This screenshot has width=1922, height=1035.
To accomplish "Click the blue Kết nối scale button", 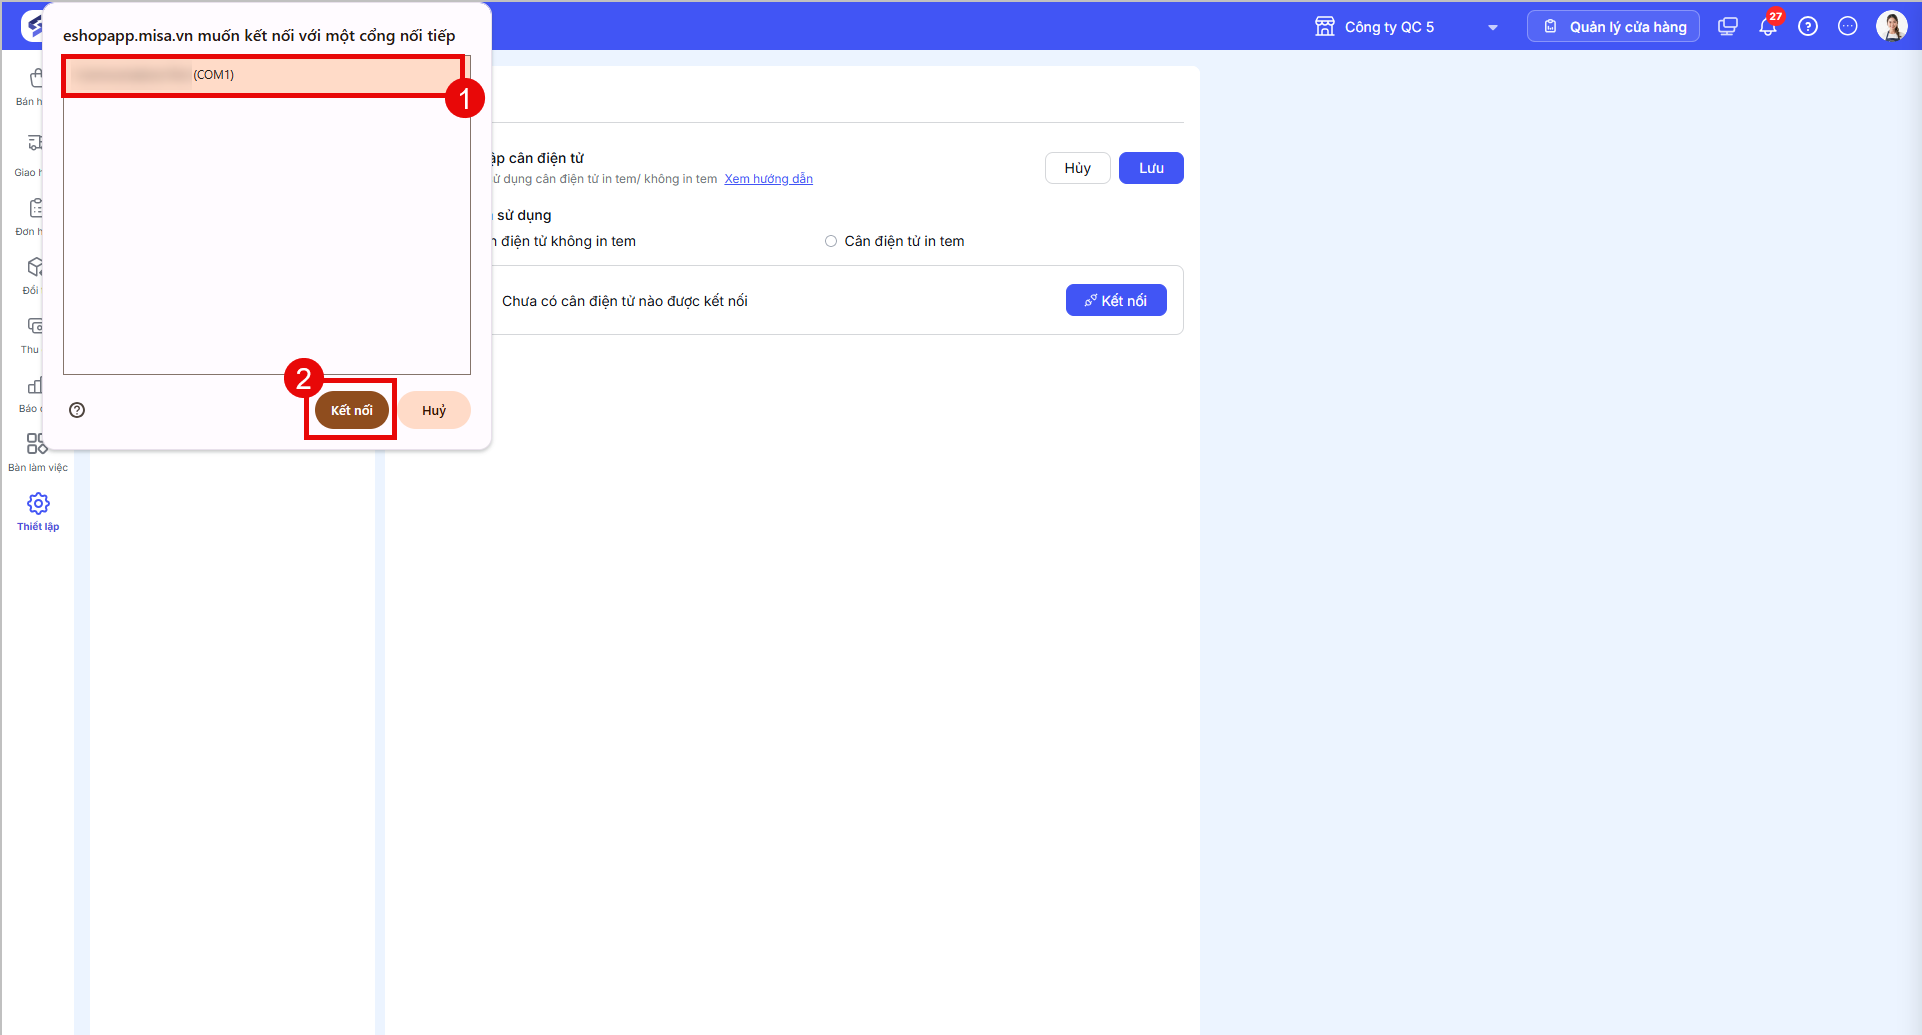I will (x=1116, y=300).
